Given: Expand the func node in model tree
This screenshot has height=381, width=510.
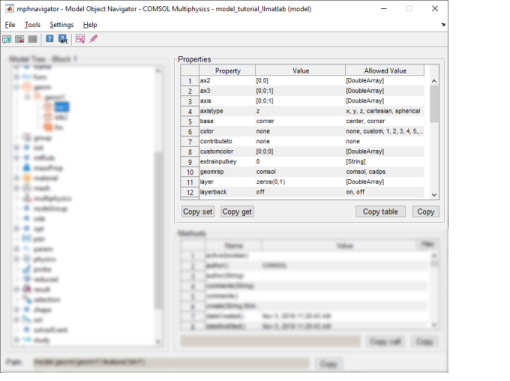Looking at the screenshot, I should (x=16, y=77).
